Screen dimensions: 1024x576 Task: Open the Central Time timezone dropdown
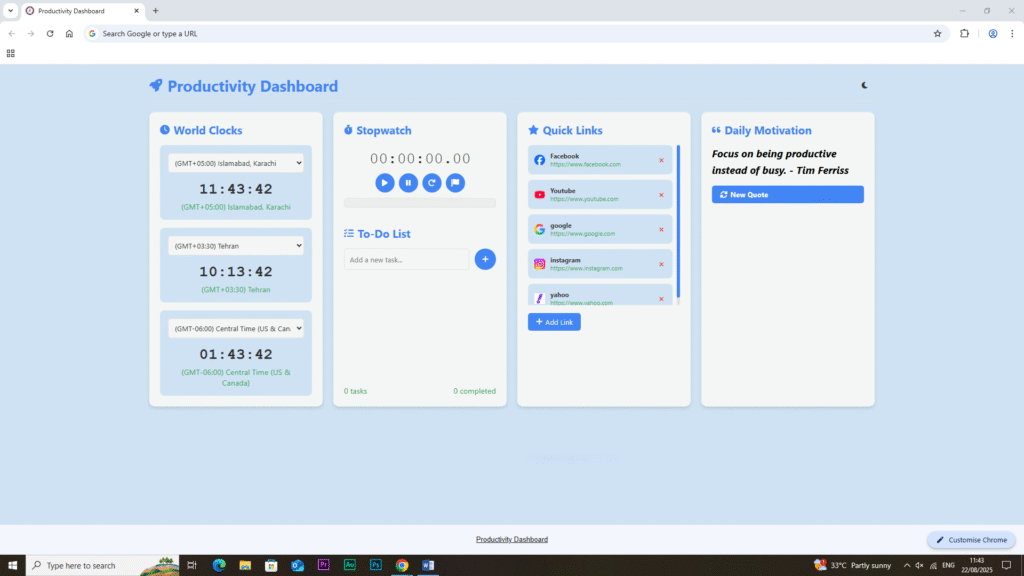236,328
